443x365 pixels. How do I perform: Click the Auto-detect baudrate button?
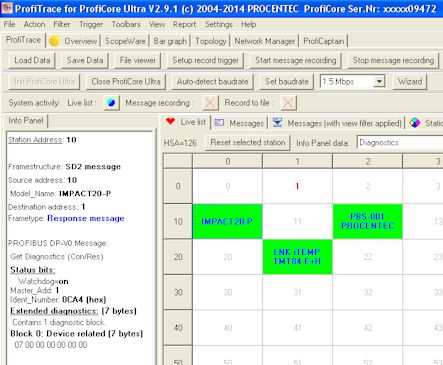click(x=212, y=82)
